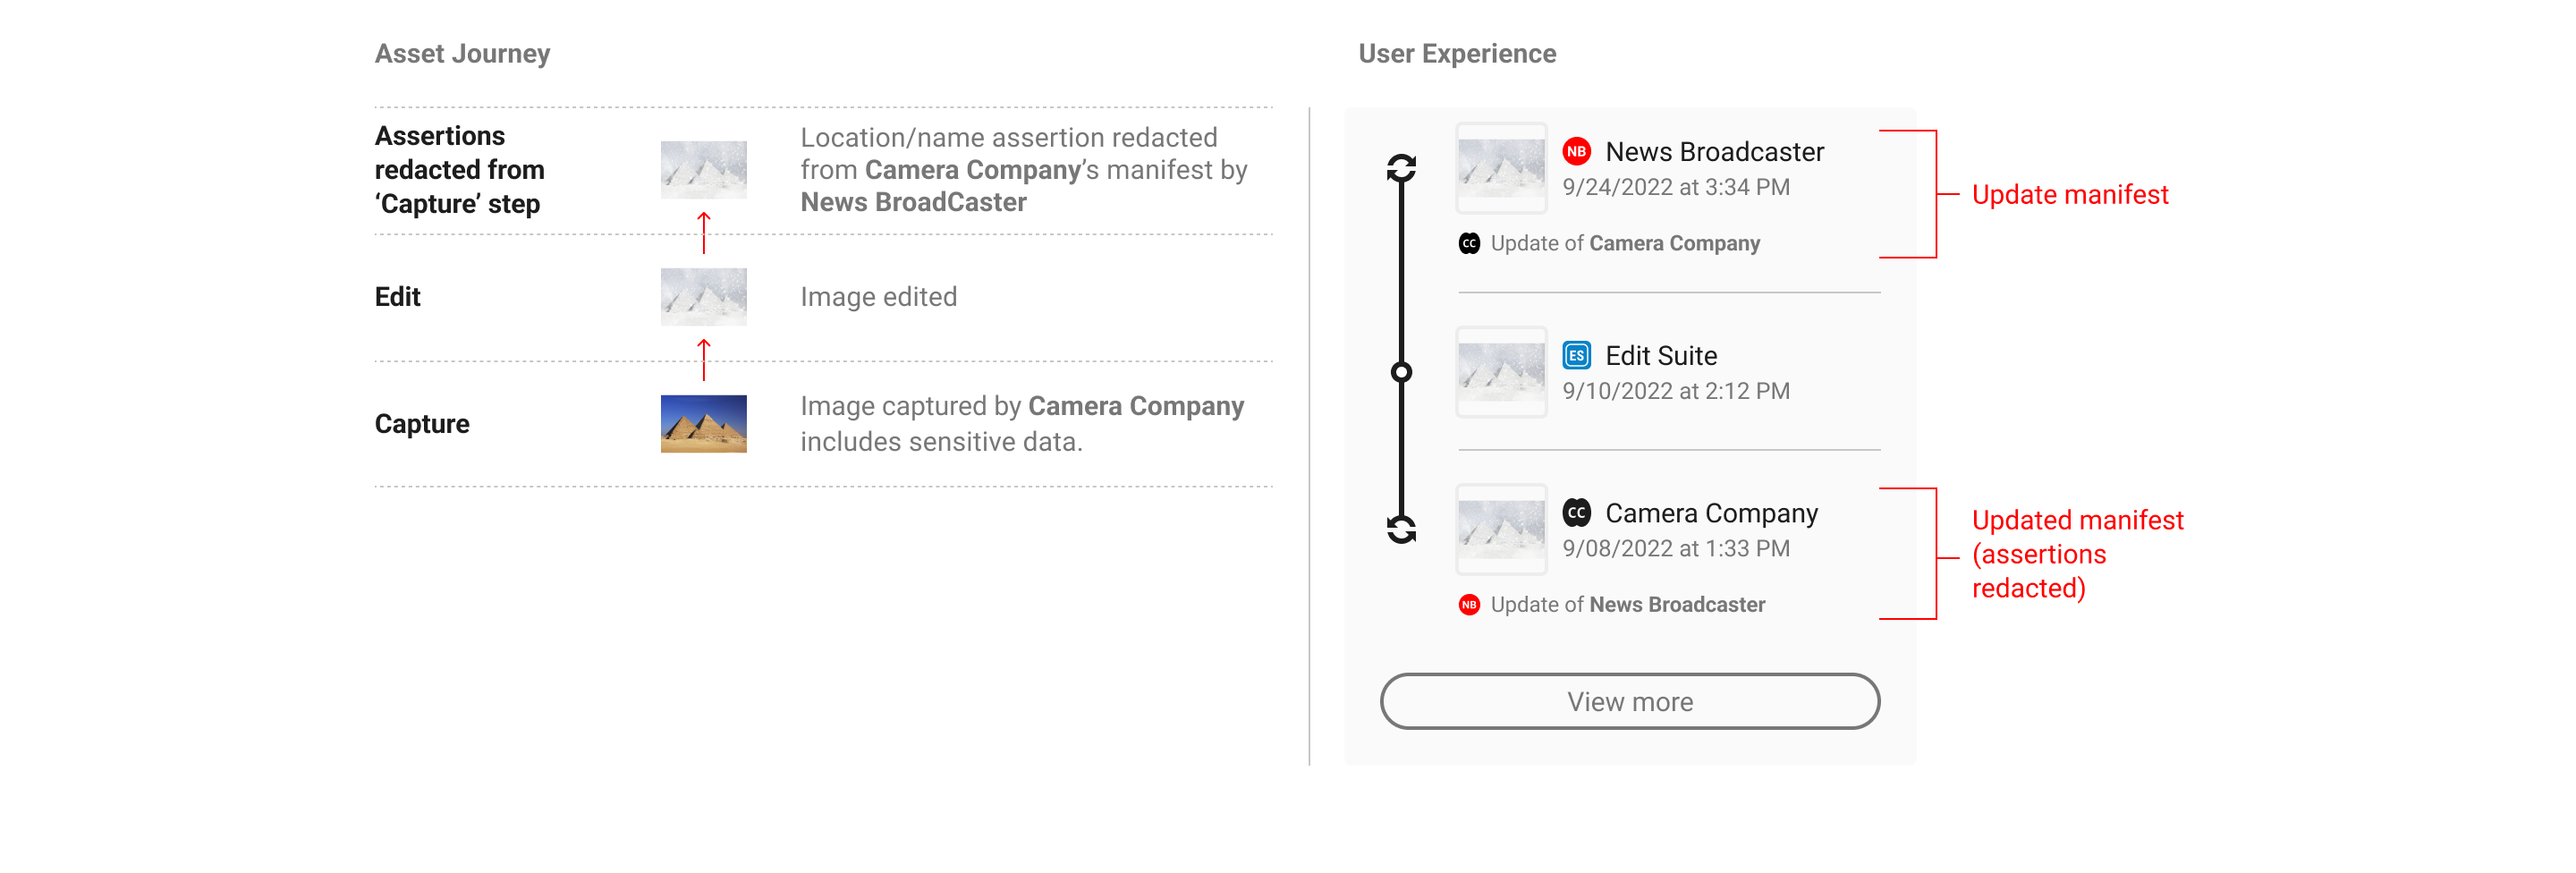Click the date 9/24/2022 at 3:34 PM
2576x873 pixels.
click(x=1676, y=187)
